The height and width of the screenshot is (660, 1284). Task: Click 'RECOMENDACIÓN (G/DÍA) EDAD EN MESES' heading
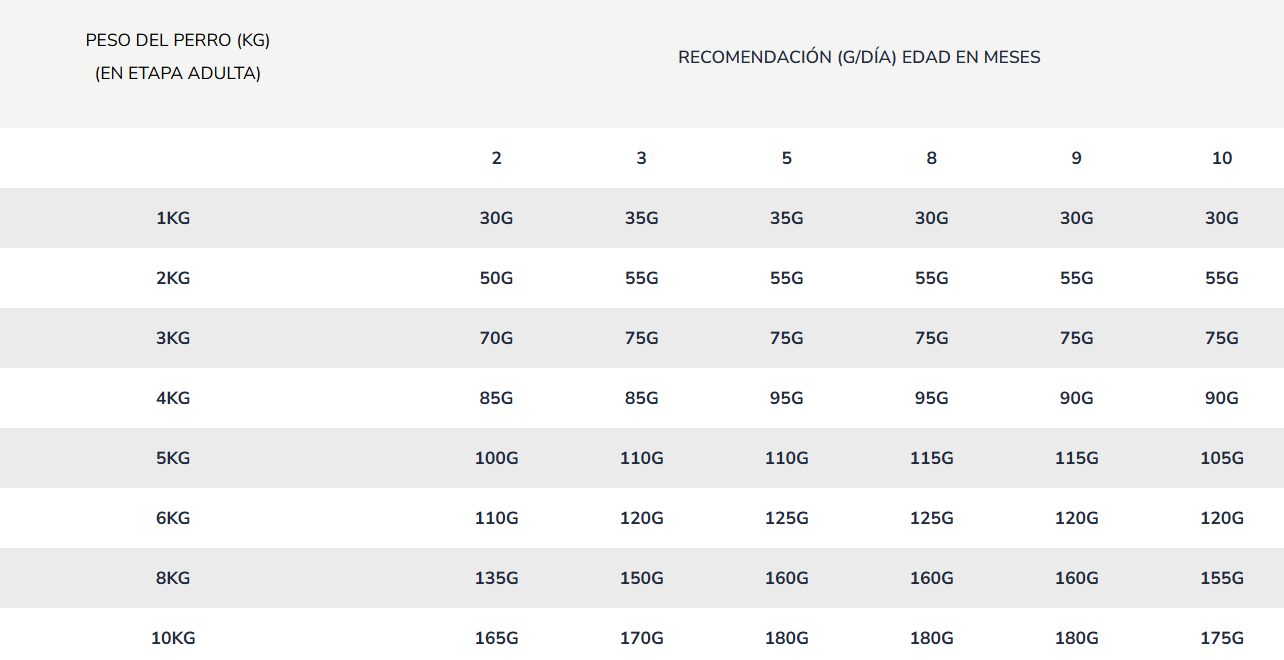[x=859, y=57]
